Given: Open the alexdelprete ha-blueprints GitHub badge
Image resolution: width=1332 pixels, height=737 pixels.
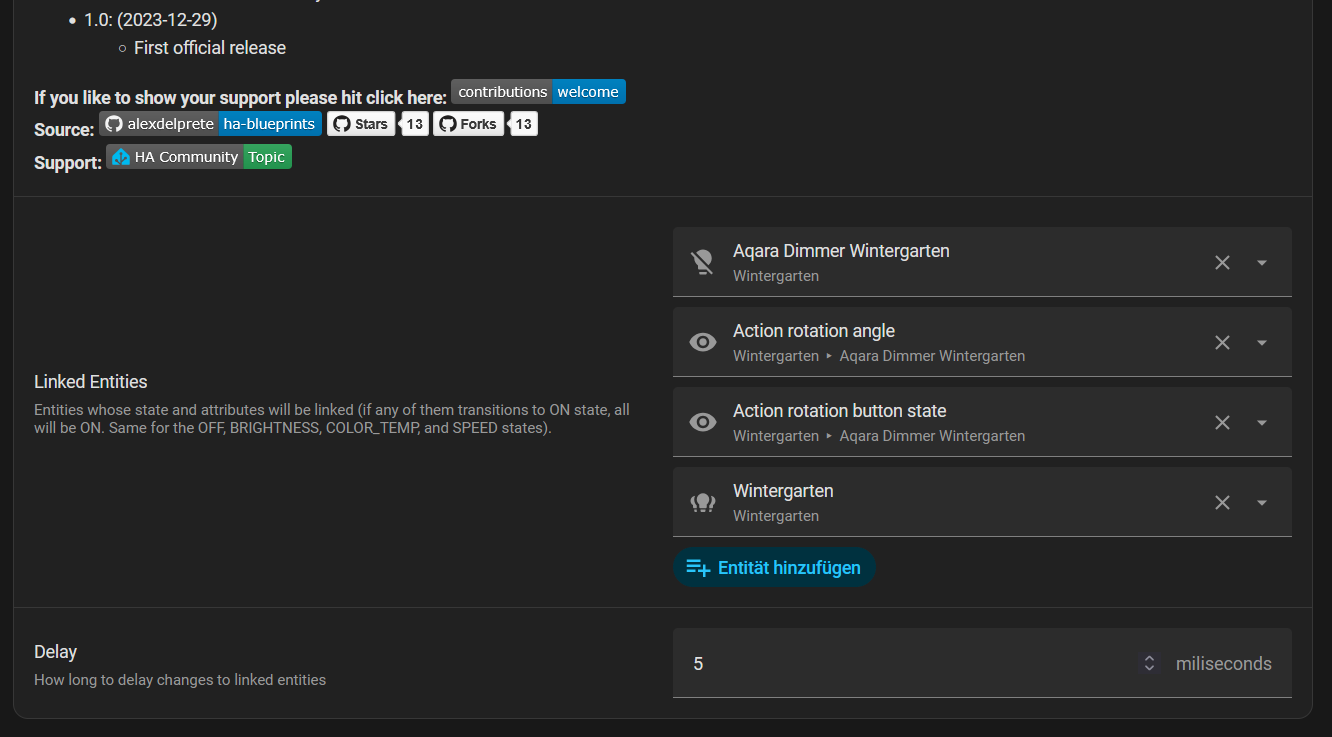Looking at the screenshot, I should point(210,124).
